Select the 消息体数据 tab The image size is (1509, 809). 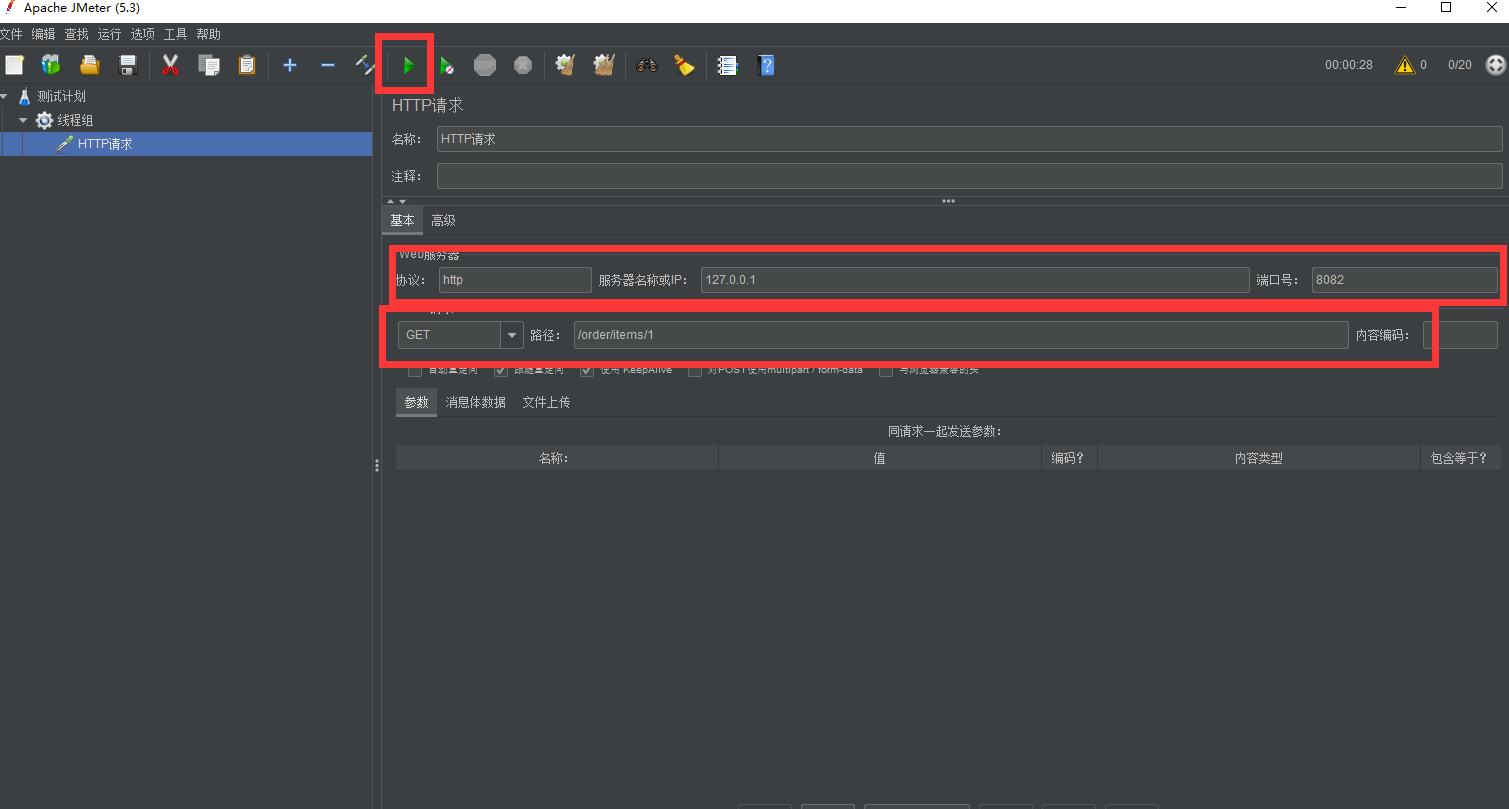point(476,402)
